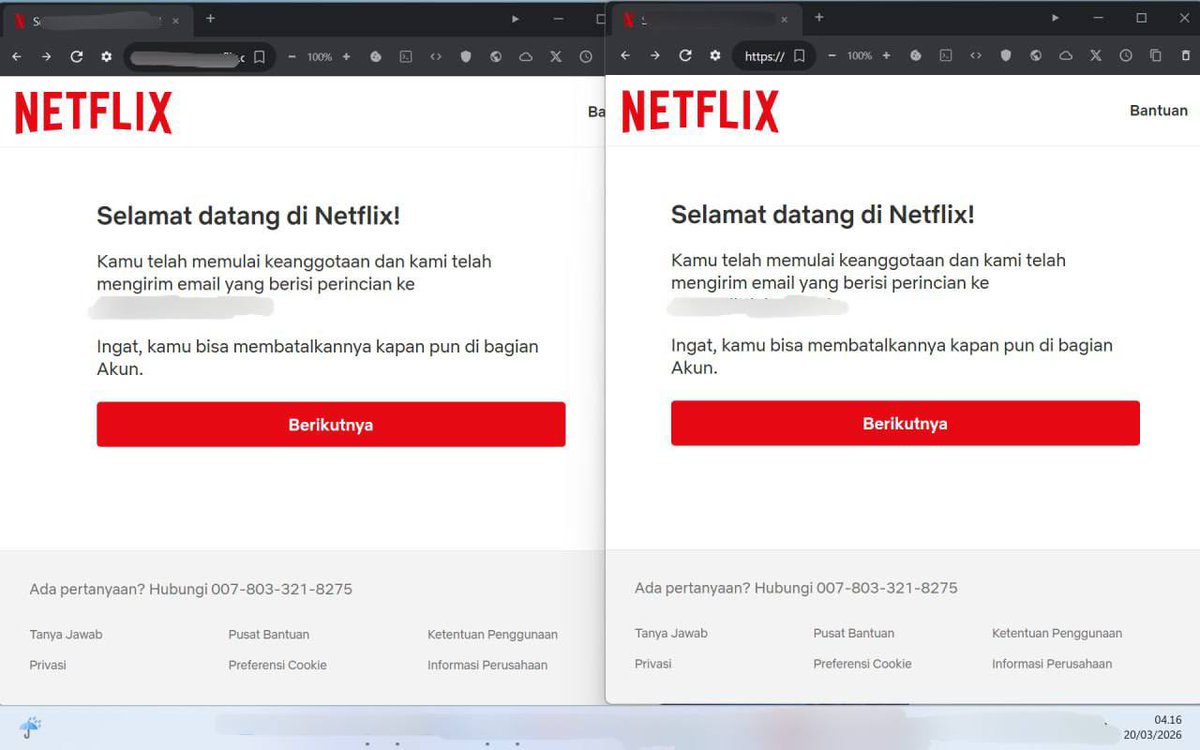
Task: Open Ketentuan Penggunaan link in right window
Action: coord(1057,633)
